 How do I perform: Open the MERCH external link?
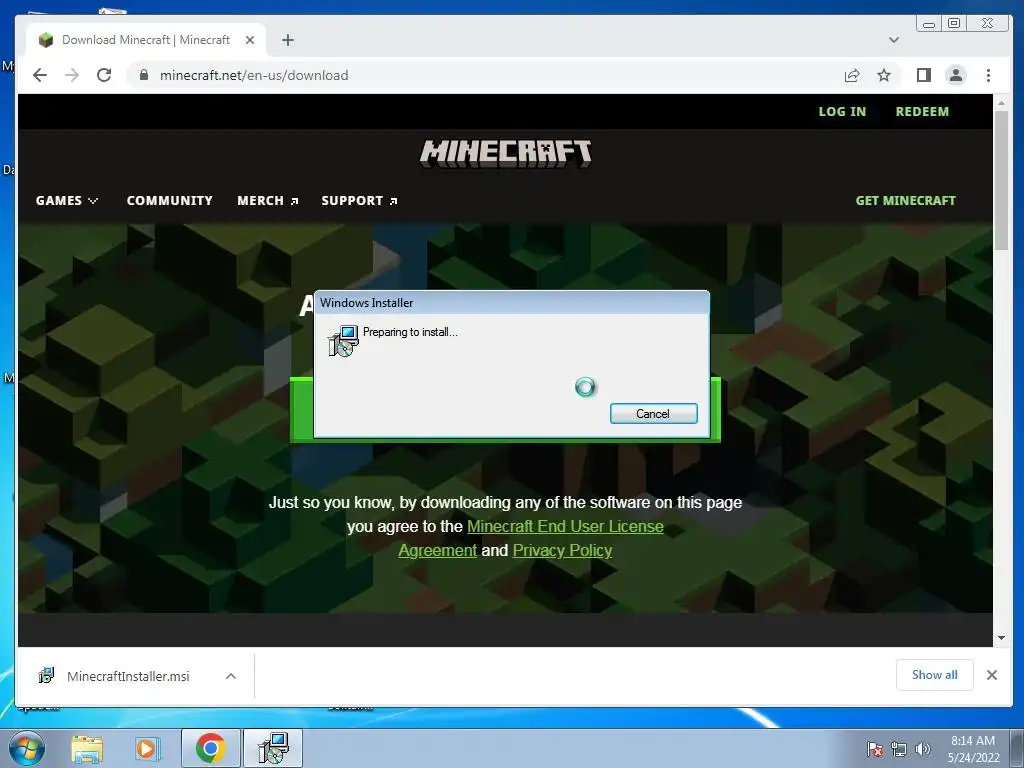coord(268,200)
